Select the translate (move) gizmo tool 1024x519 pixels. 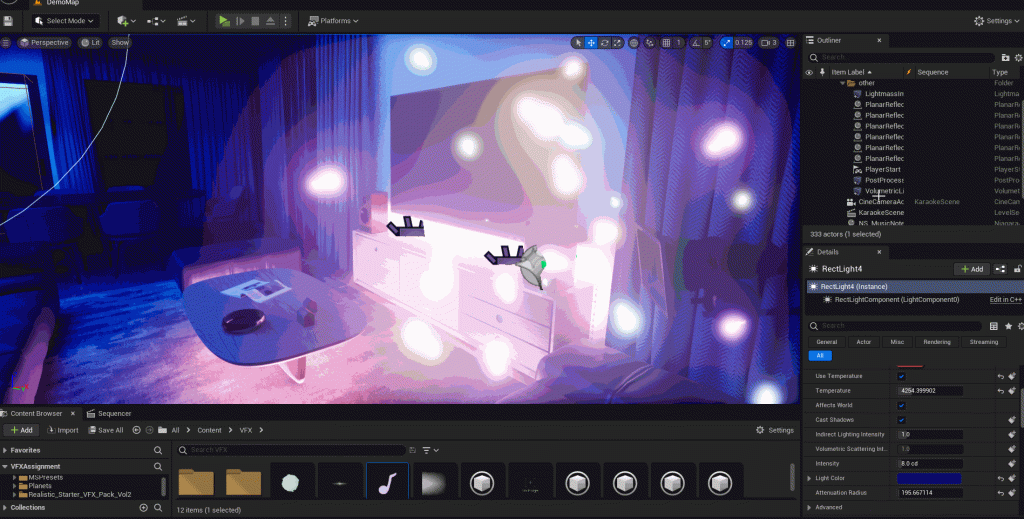592,43
